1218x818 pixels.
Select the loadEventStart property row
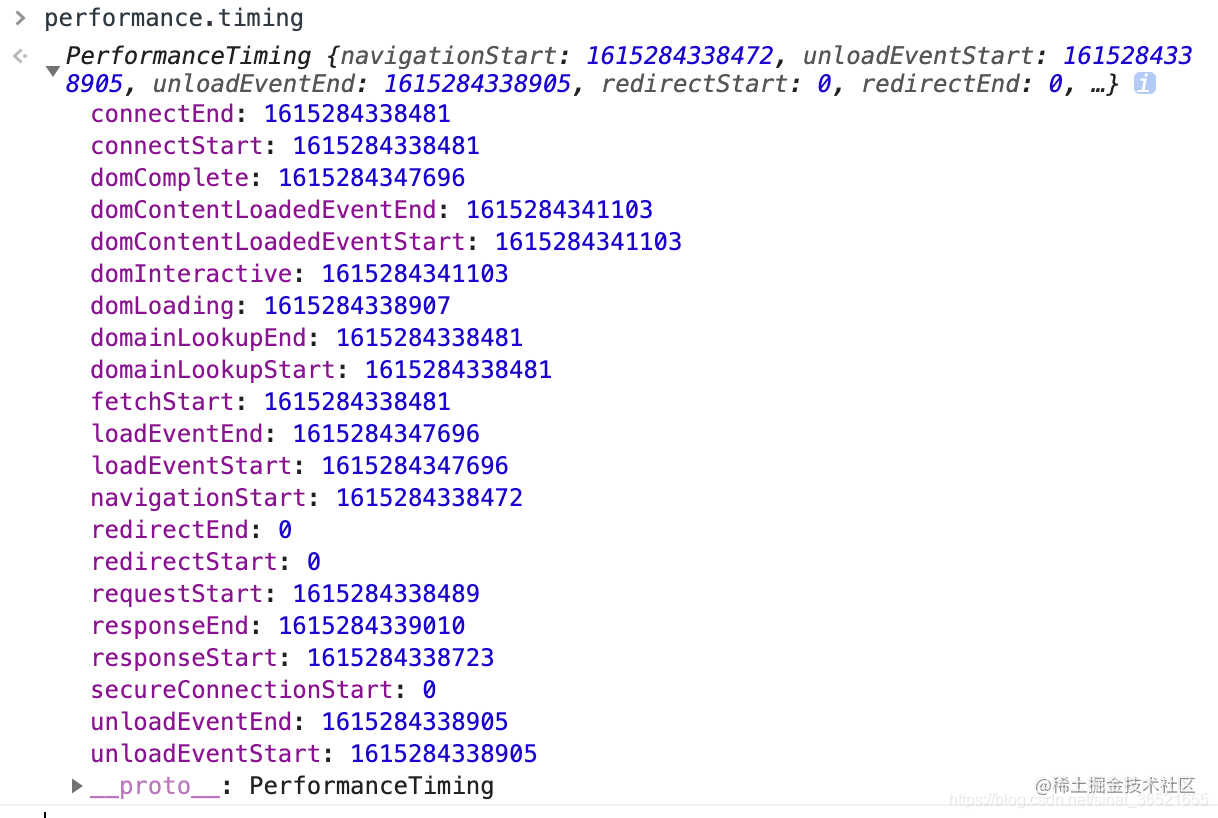point(300,466)
